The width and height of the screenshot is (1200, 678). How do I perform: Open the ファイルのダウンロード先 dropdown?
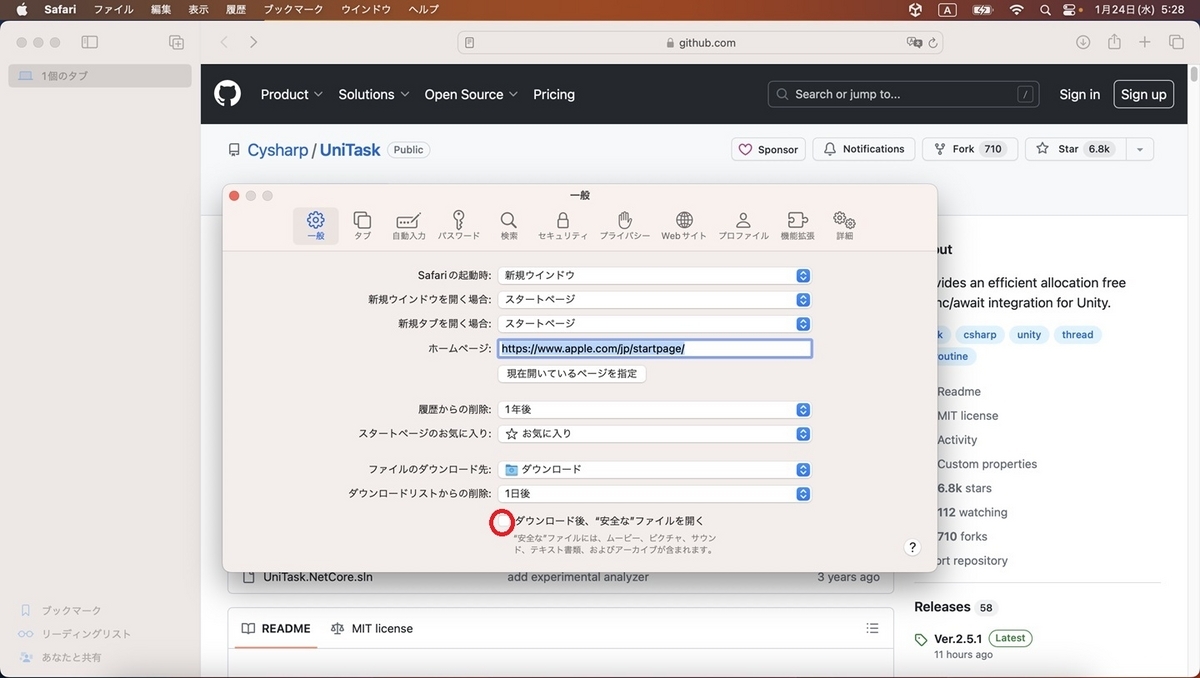pyautogui.click(x=654, y=469)
